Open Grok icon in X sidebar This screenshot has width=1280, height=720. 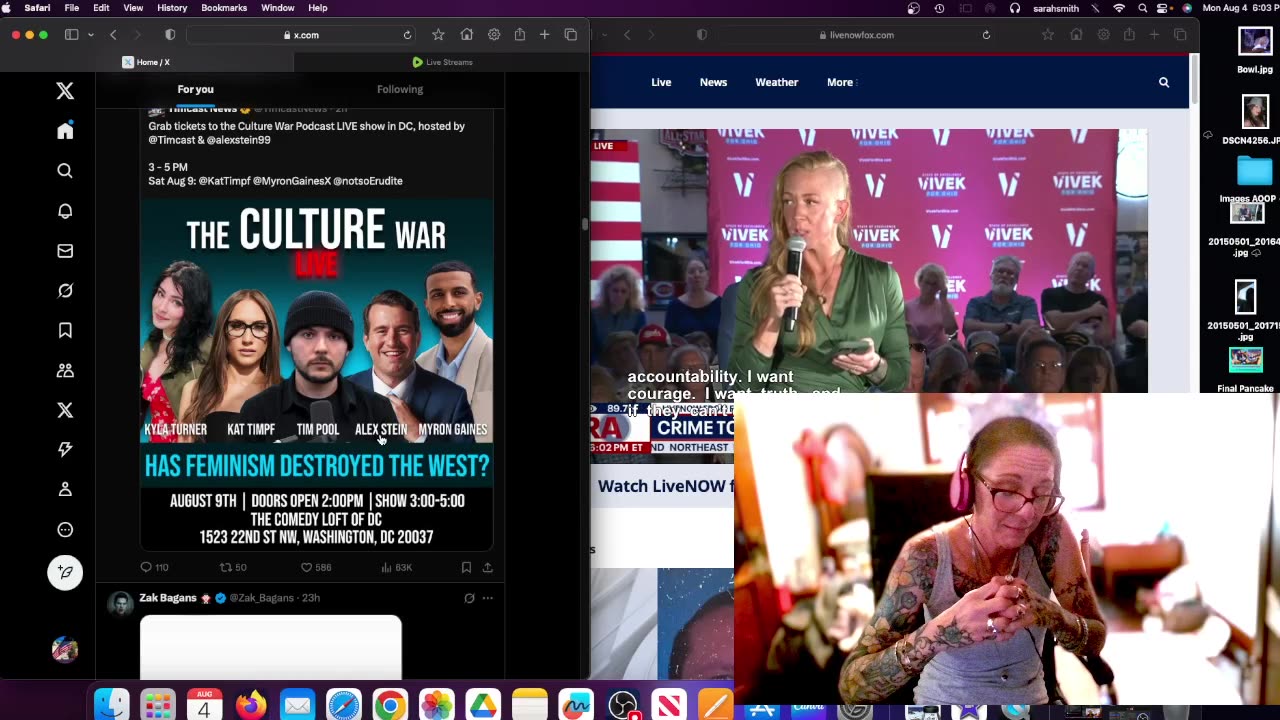(65, 290)
